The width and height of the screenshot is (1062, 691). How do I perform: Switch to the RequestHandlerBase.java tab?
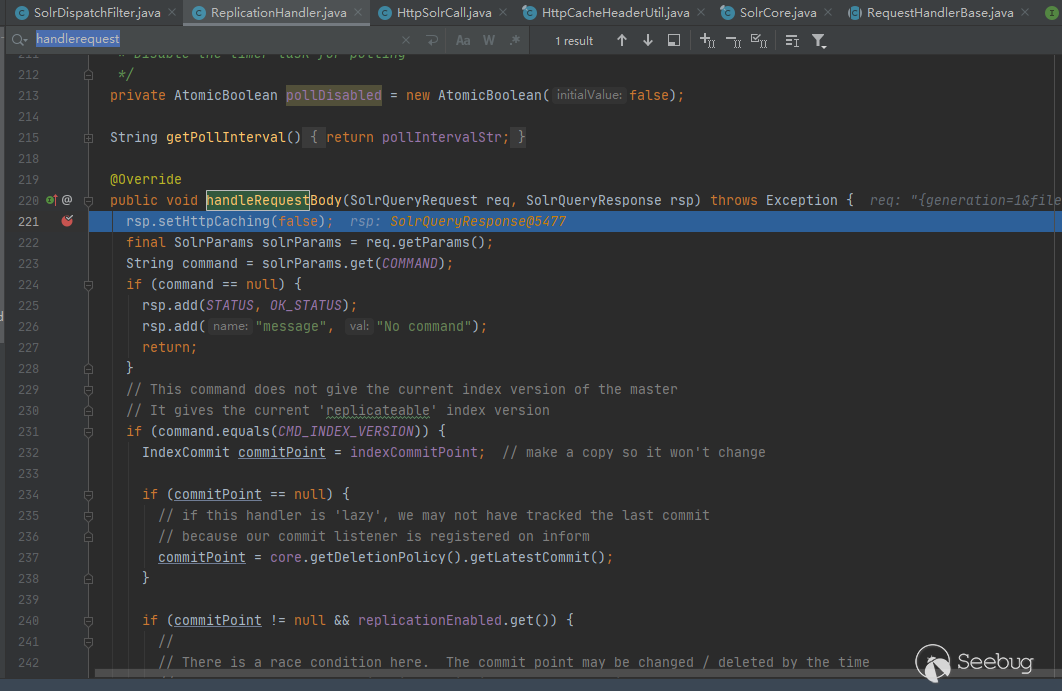pyautogui.click(x=939, y=13)
